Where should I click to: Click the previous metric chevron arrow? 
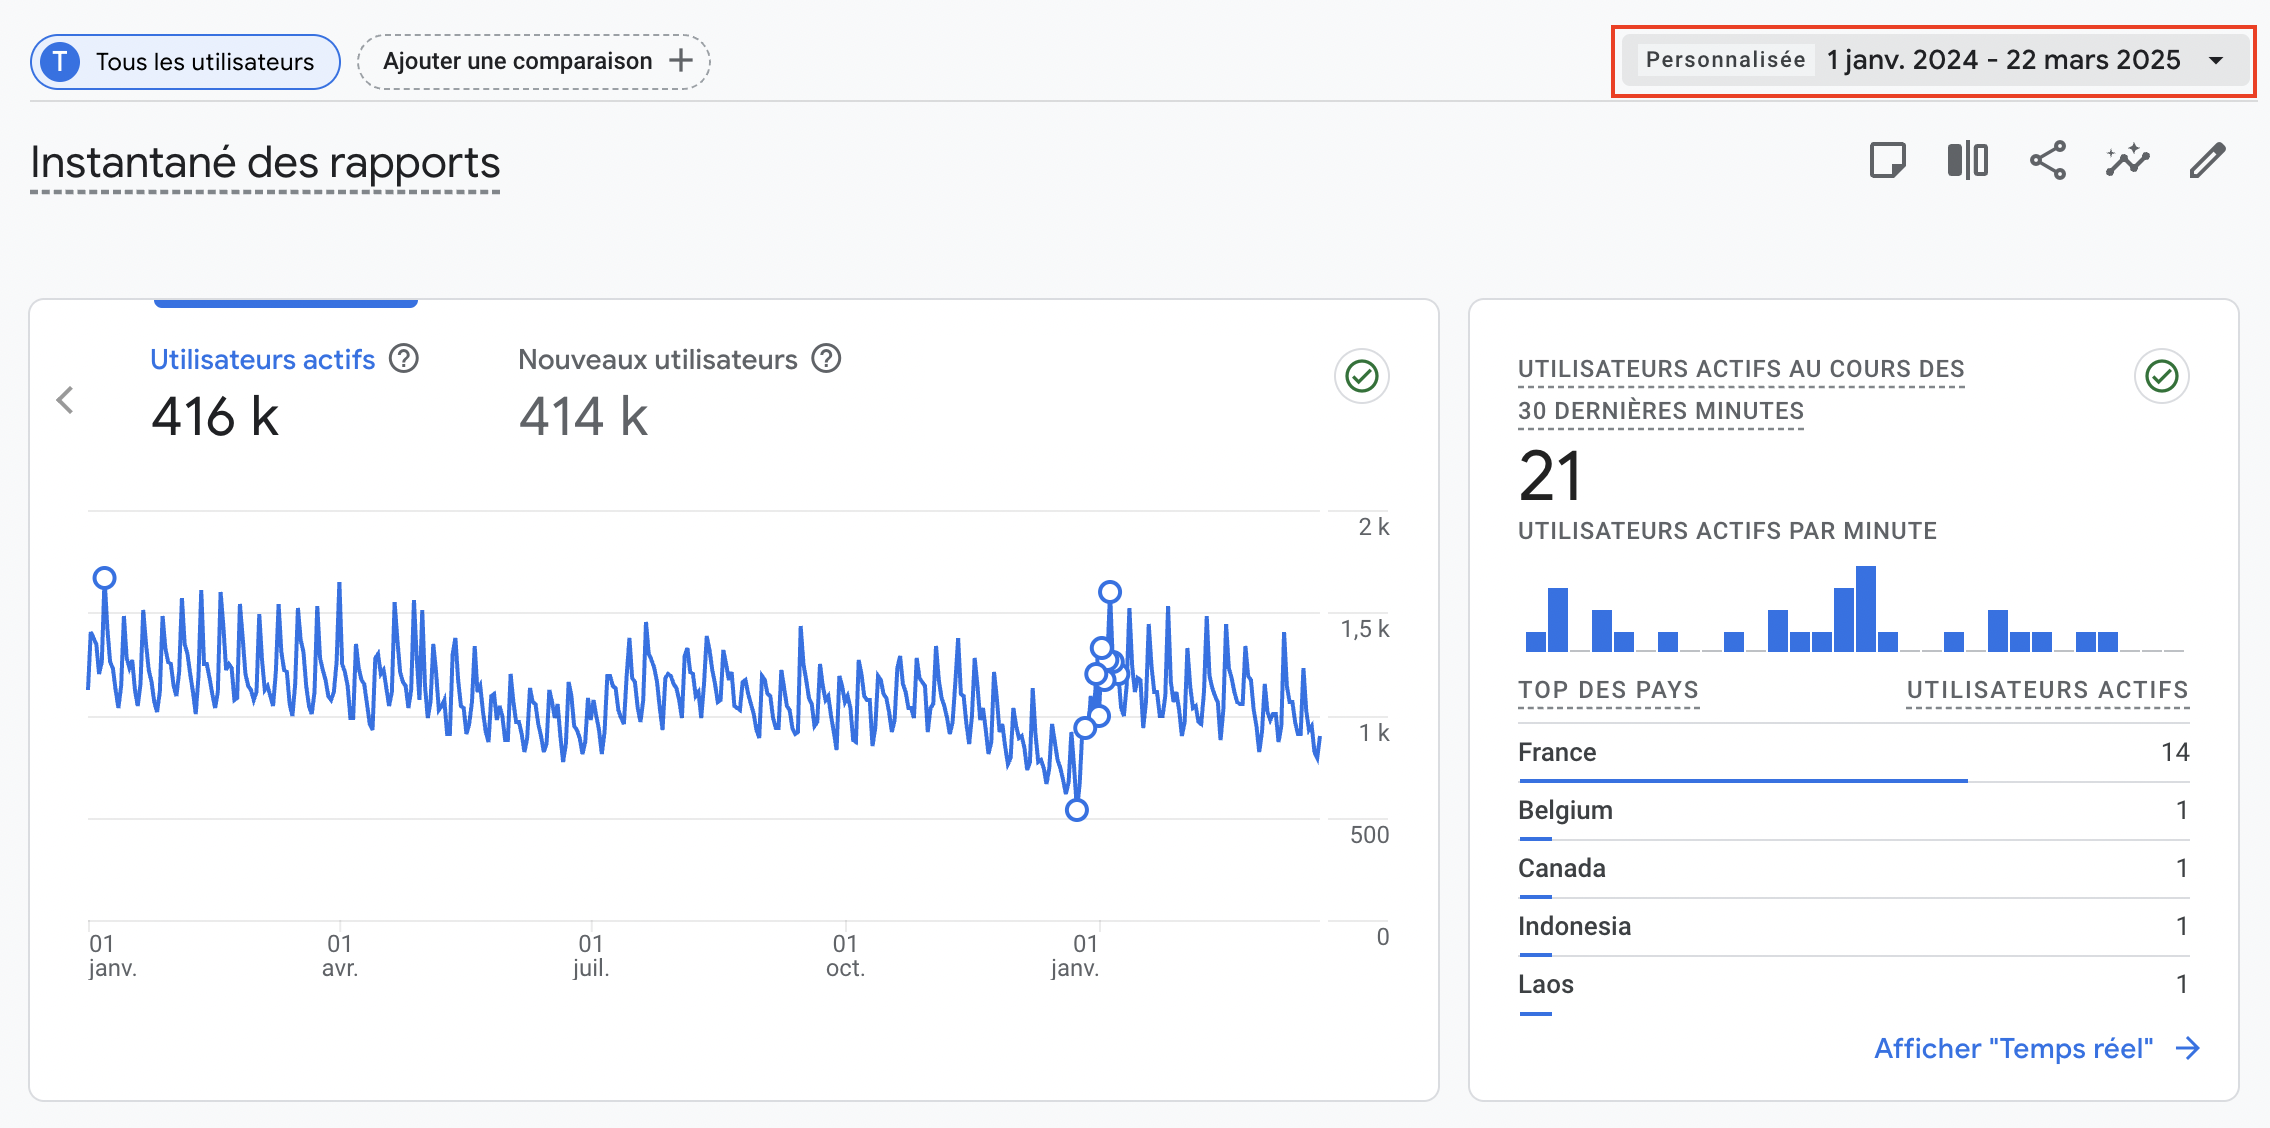click(66, 400)
